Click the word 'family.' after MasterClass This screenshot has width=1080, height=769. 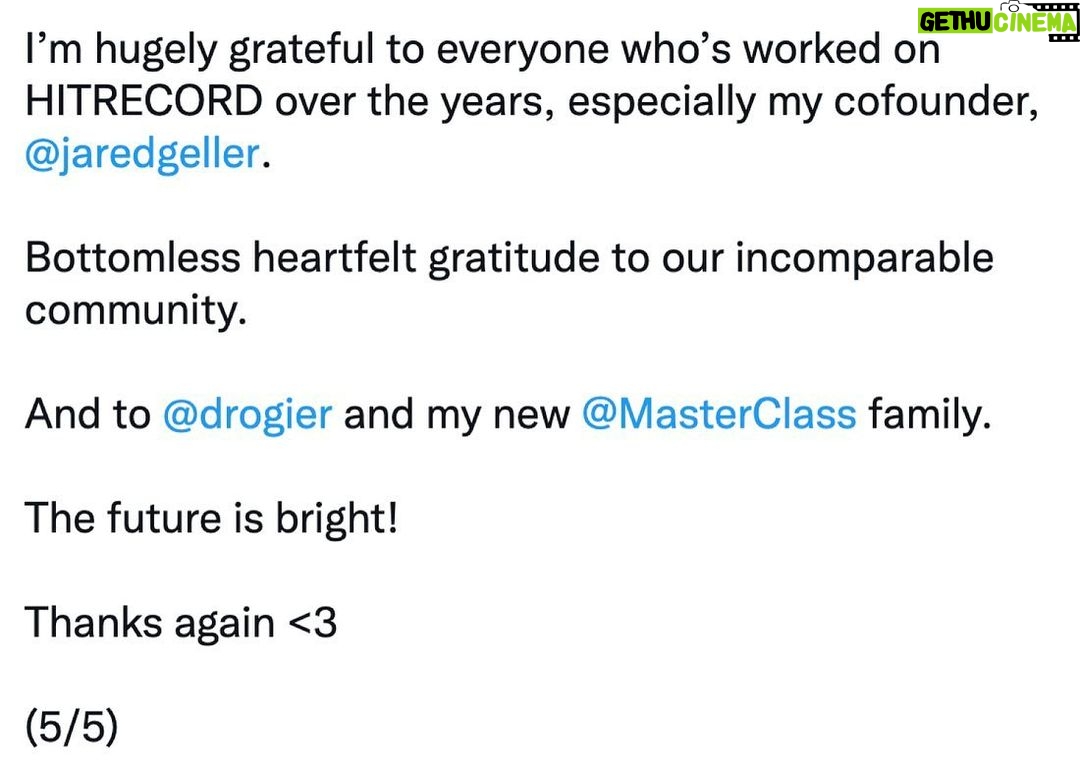click(930, 415)
